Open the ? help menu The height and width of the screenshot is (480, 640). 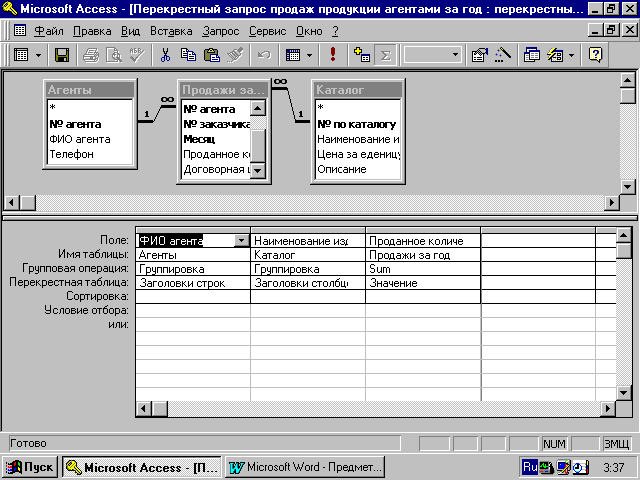[x=335, y=31]
